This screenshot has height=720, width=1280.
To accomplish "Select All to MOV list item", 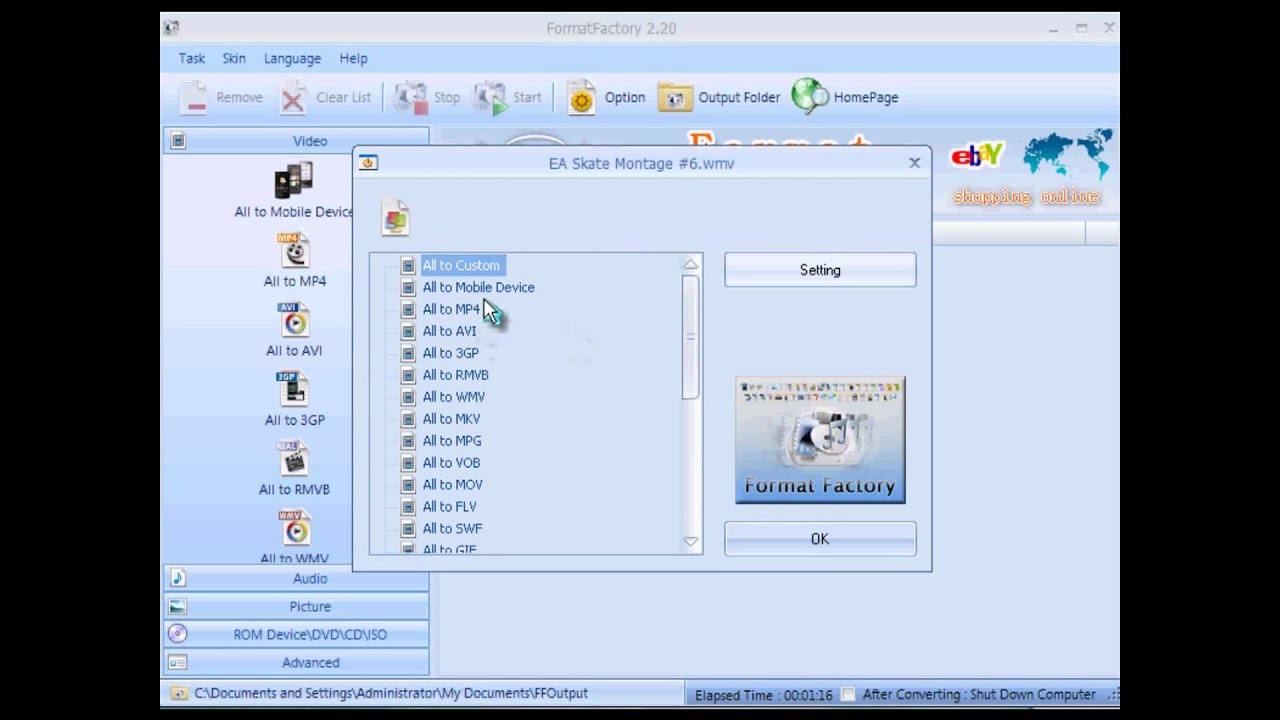I will [x=452, y=485].
